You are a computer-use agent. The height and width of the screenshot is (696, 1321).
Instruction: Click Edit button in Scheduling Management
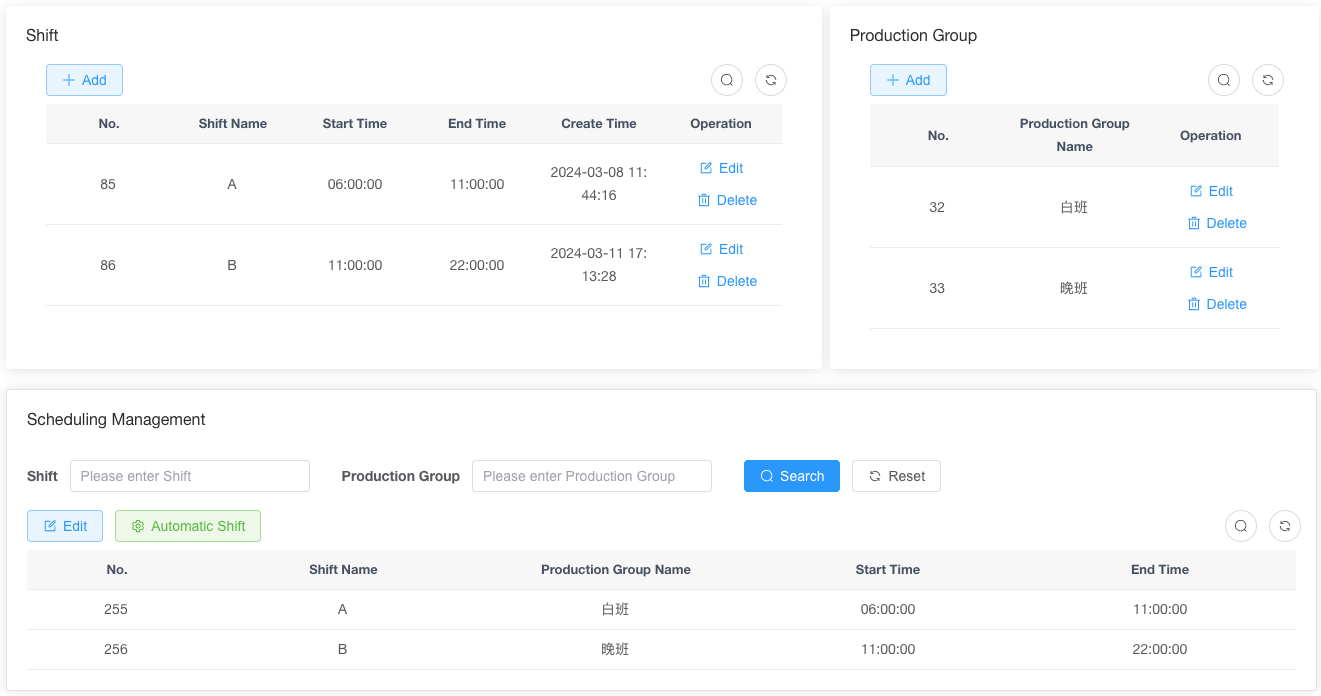pos(65,526)
